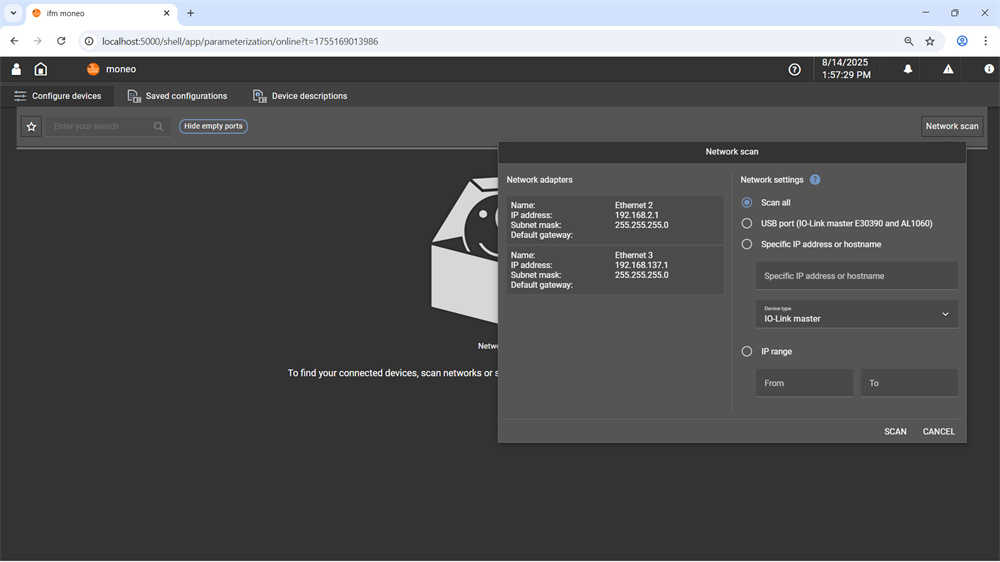Open the Chrome three-dot menu

point(985,41)
